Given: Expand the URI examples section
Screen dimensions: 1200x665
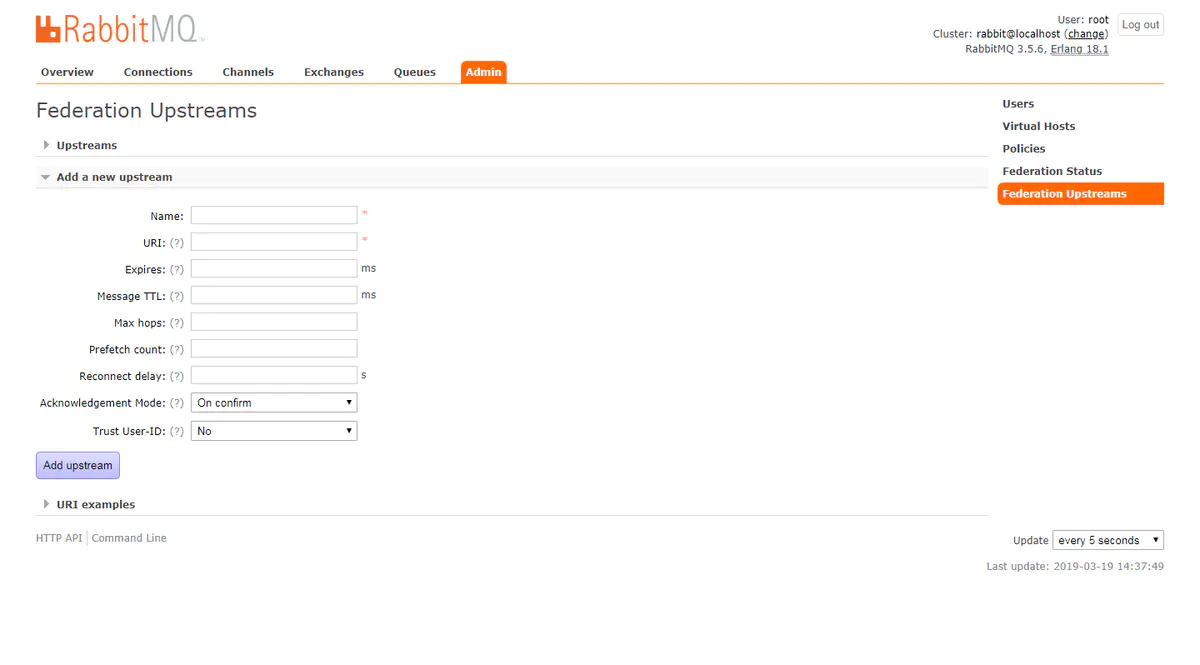Looking at the screenshot, I should [95, 505].
